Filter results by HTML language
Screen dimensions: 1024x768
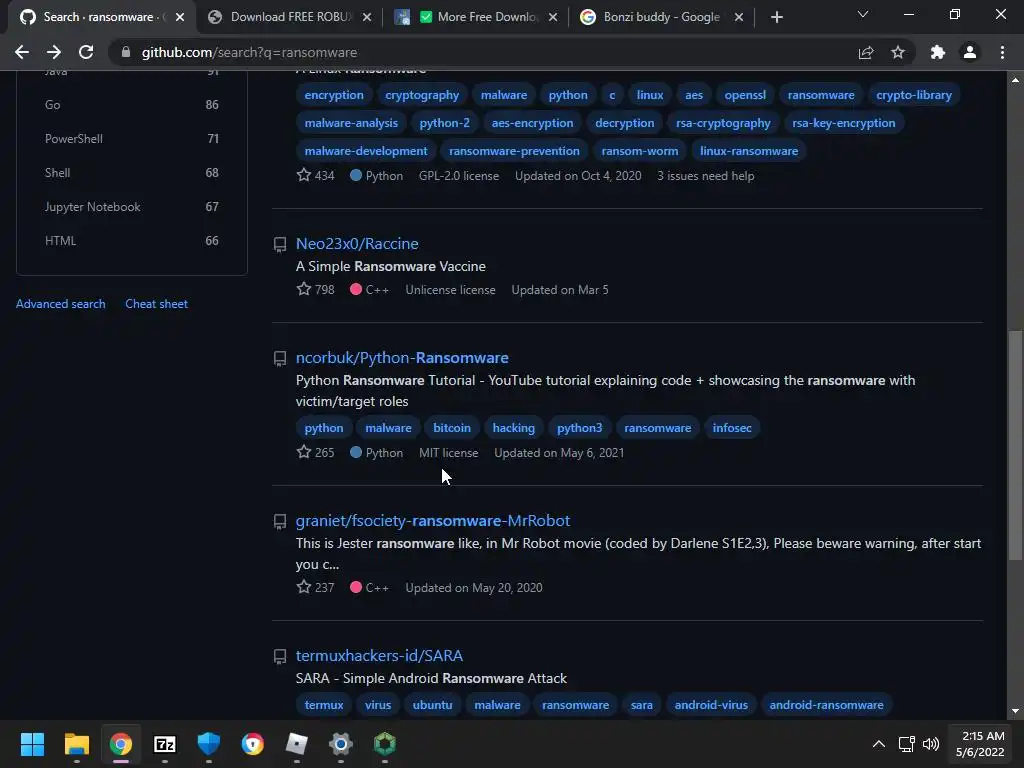point(131,240)
